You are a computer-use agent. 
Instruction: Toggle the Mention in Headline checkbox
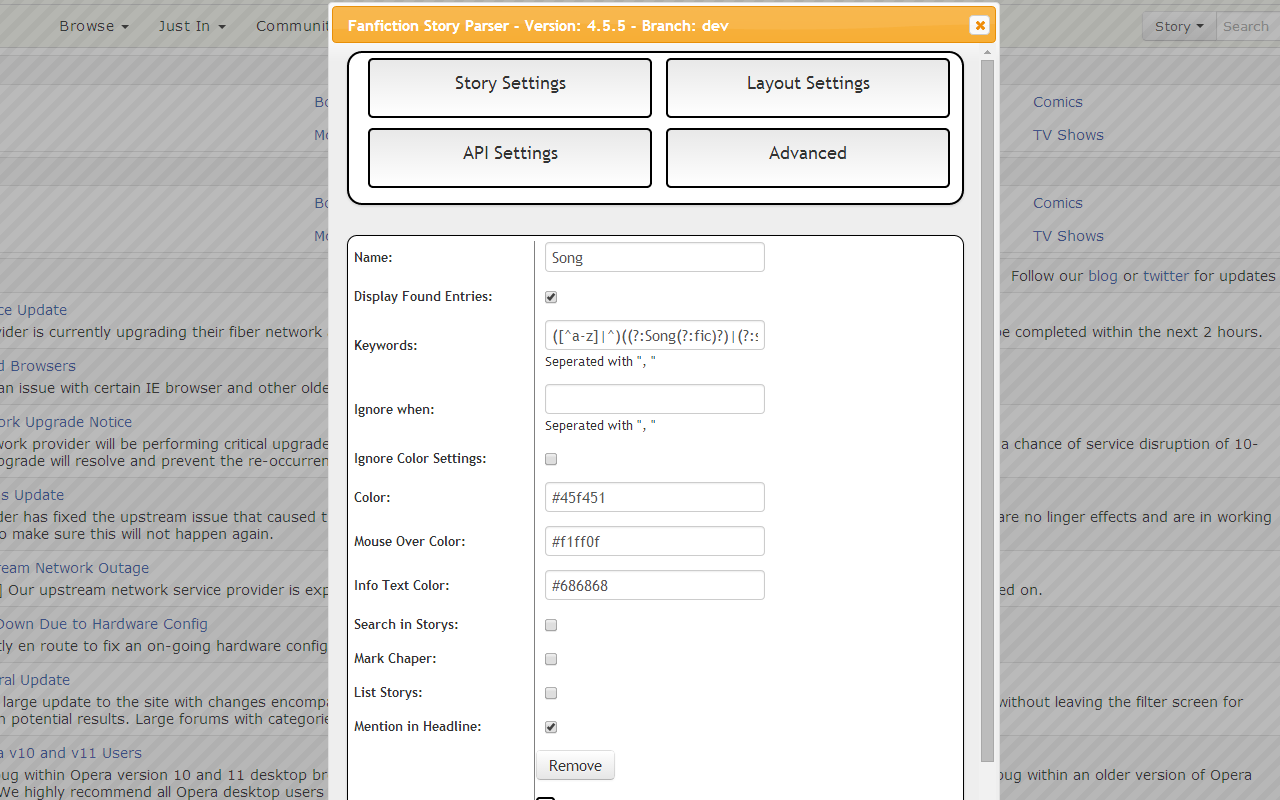(551, 727)
